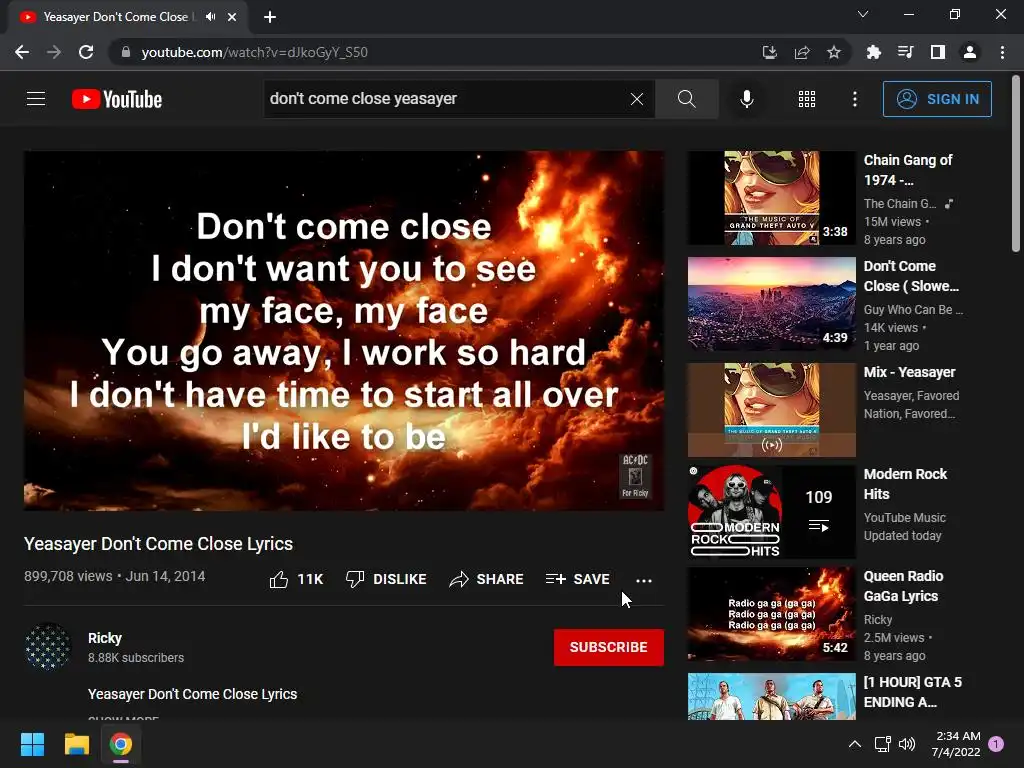Bookmark this tab with star icon

[834, 52]
